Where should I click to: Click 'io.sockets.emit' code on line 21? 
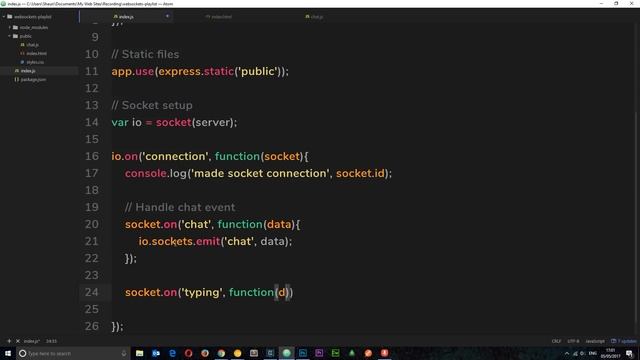(x=179, y=241)
